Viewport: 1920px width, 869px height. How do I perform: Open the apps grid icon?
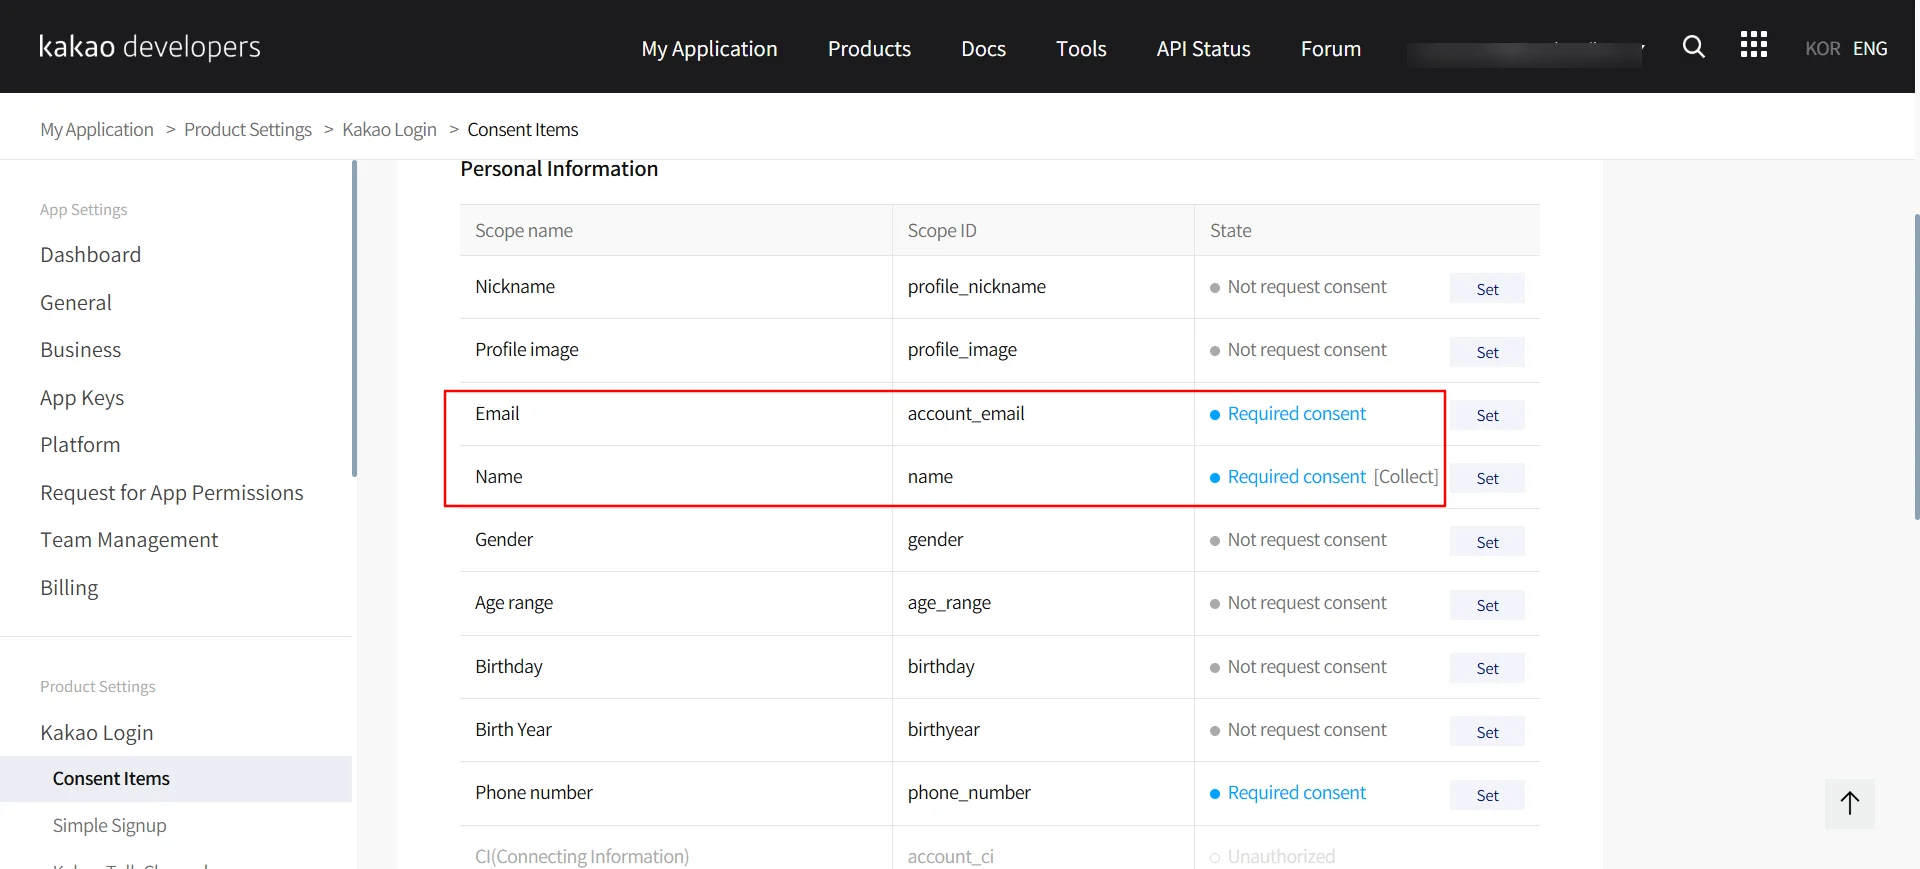coord(1753,45)
